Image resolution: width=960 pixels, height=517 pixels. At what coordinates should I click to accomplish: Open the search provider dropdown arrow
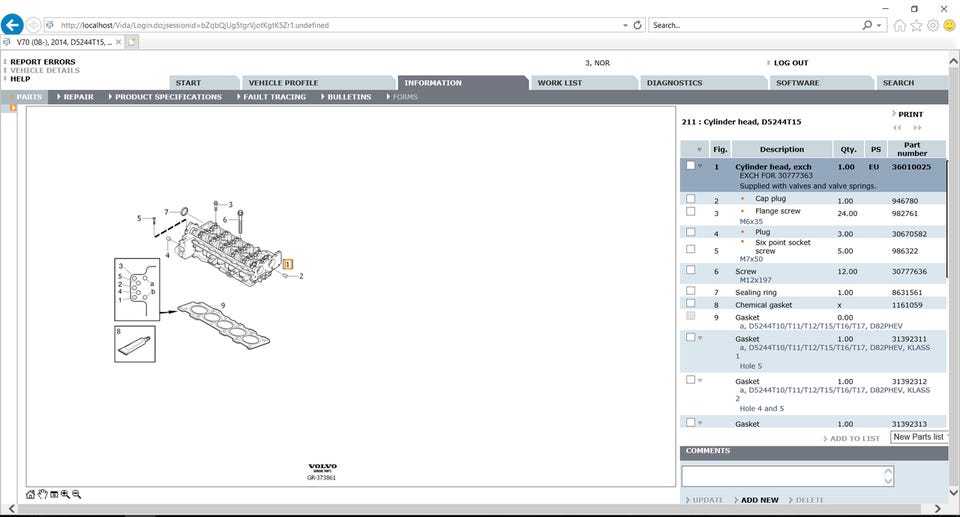coord(879,25)
